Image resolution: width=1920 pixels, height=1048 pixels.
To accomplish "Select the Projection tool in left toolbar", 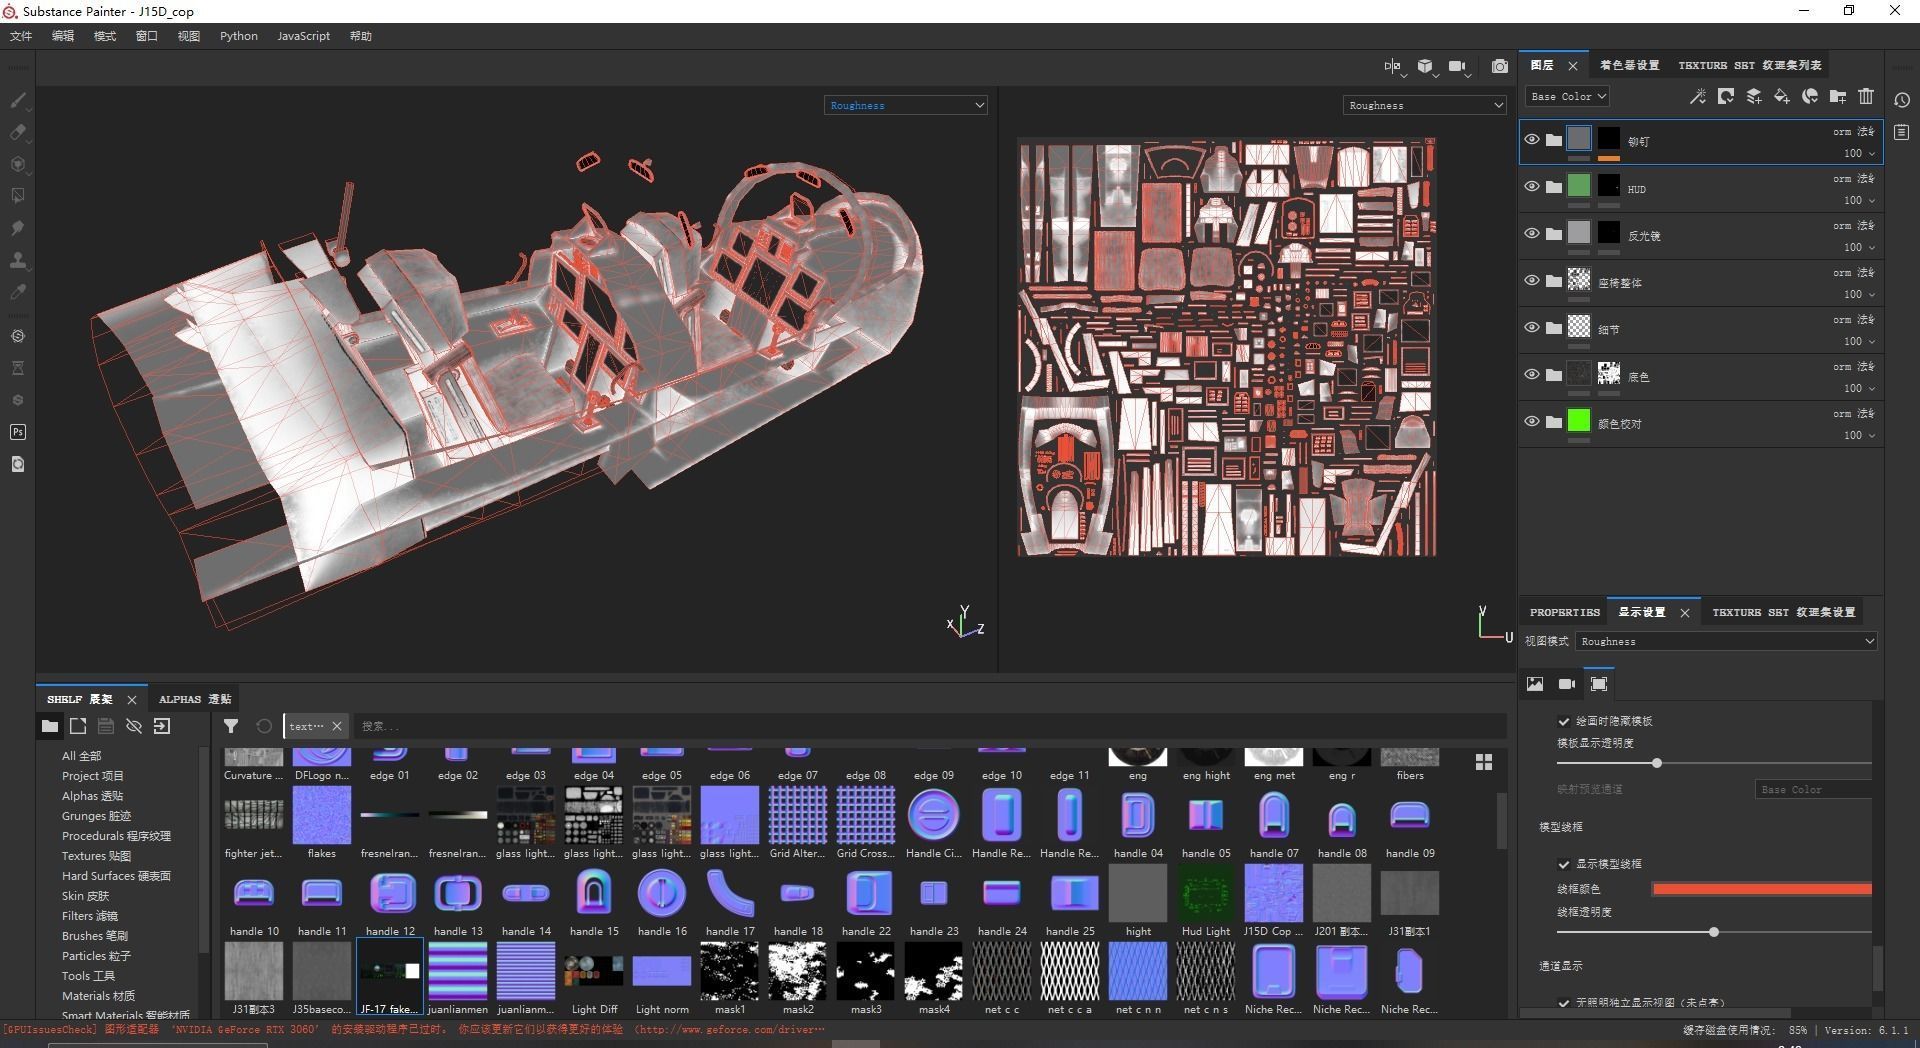I will point(18,164).
